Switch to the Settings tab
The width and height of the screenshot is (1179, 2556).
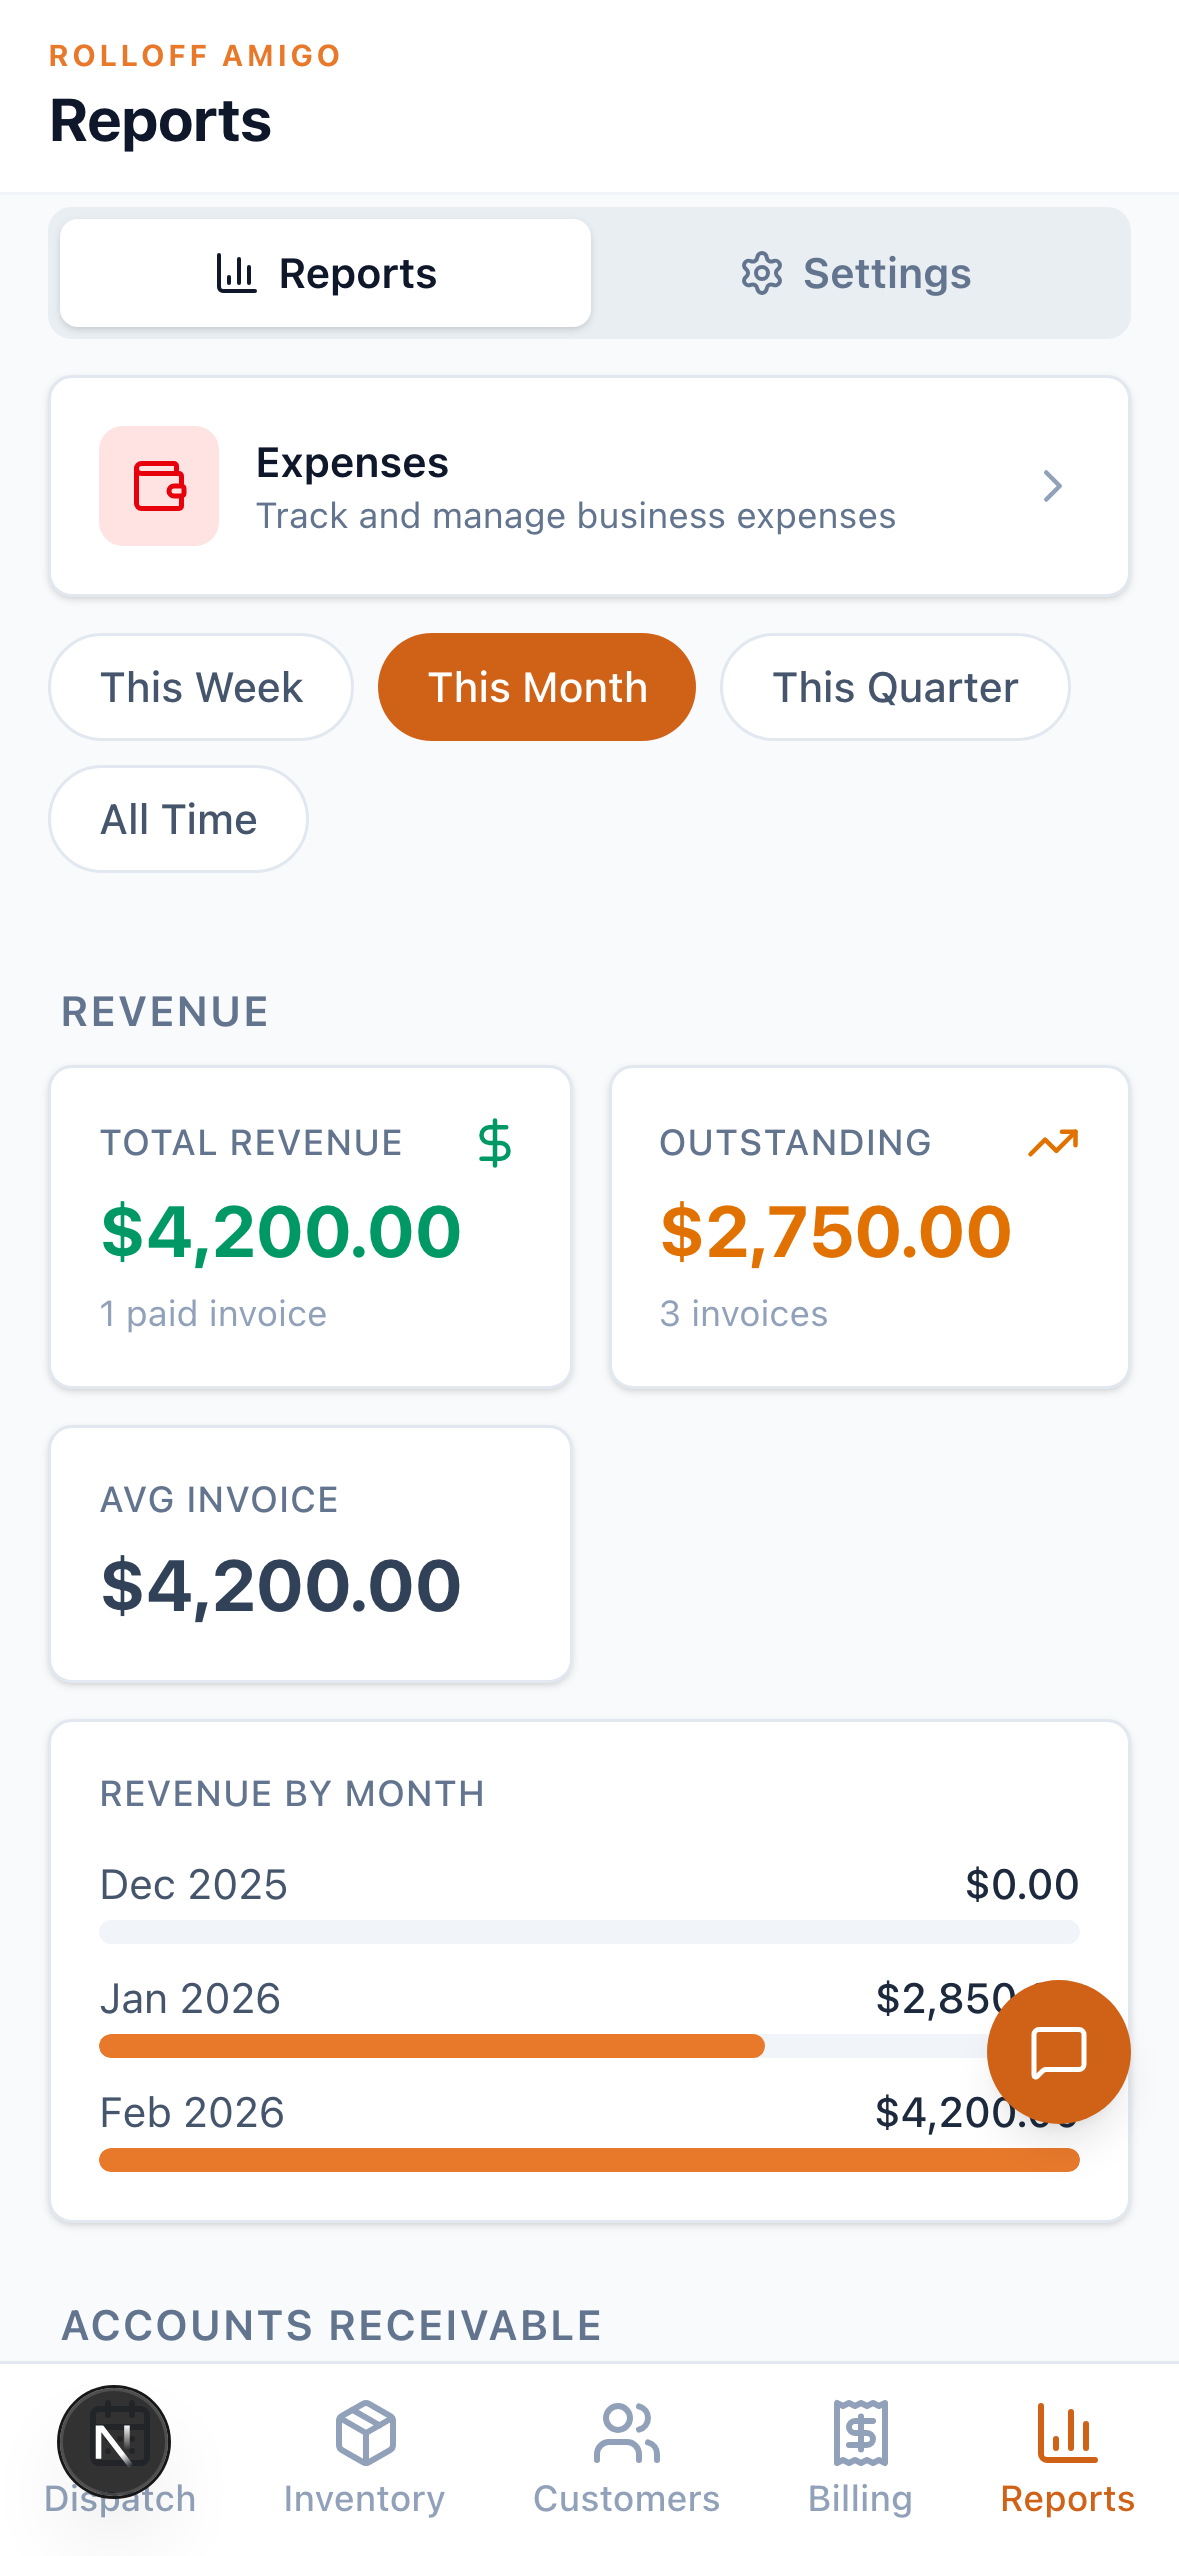[857, 273]
